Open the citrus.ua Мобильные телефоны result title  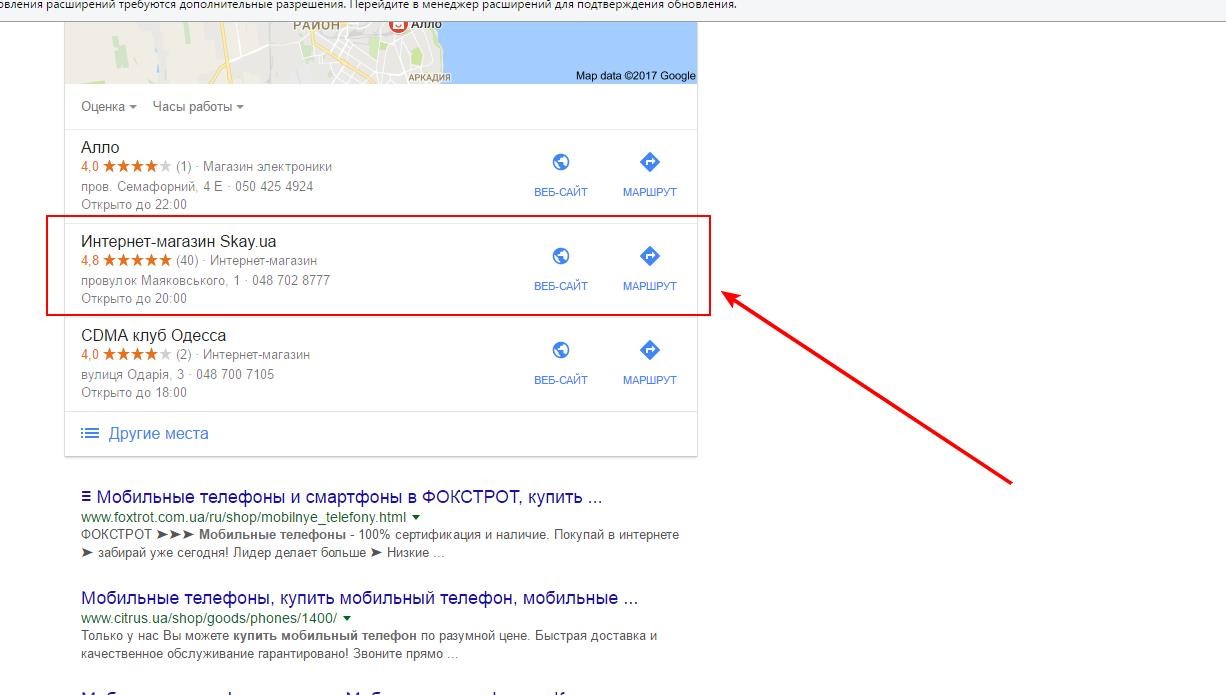[x=359, y=598]
